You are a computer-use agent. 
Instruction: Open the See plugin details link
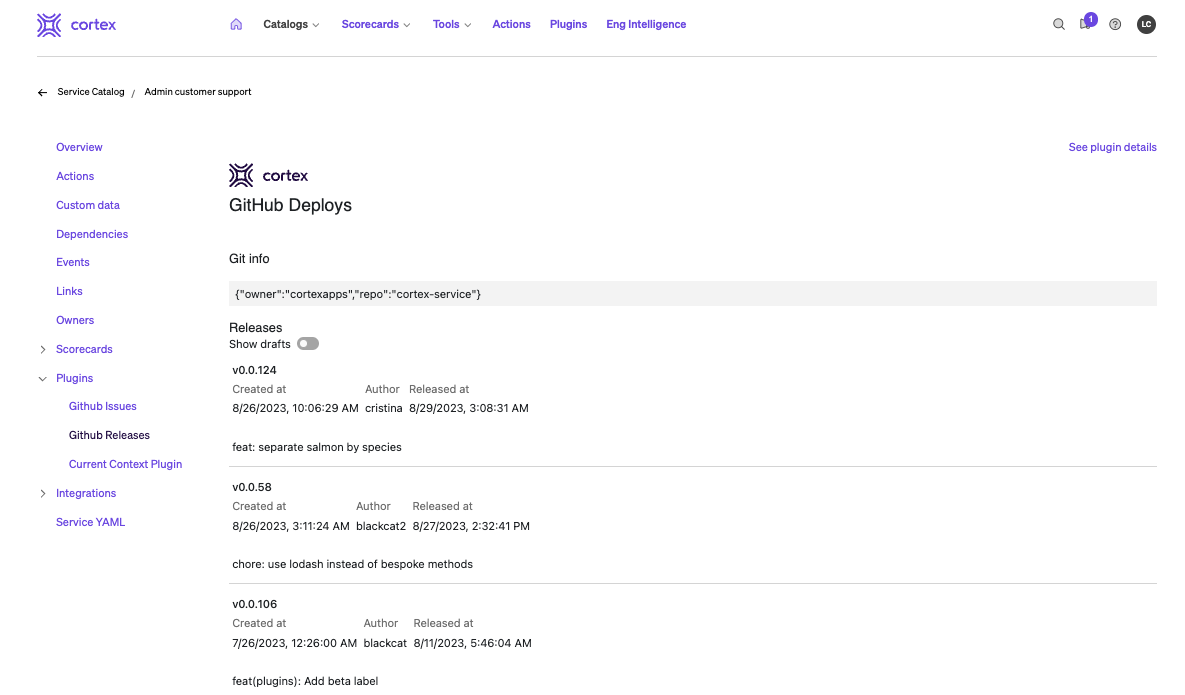(1112, 147)
